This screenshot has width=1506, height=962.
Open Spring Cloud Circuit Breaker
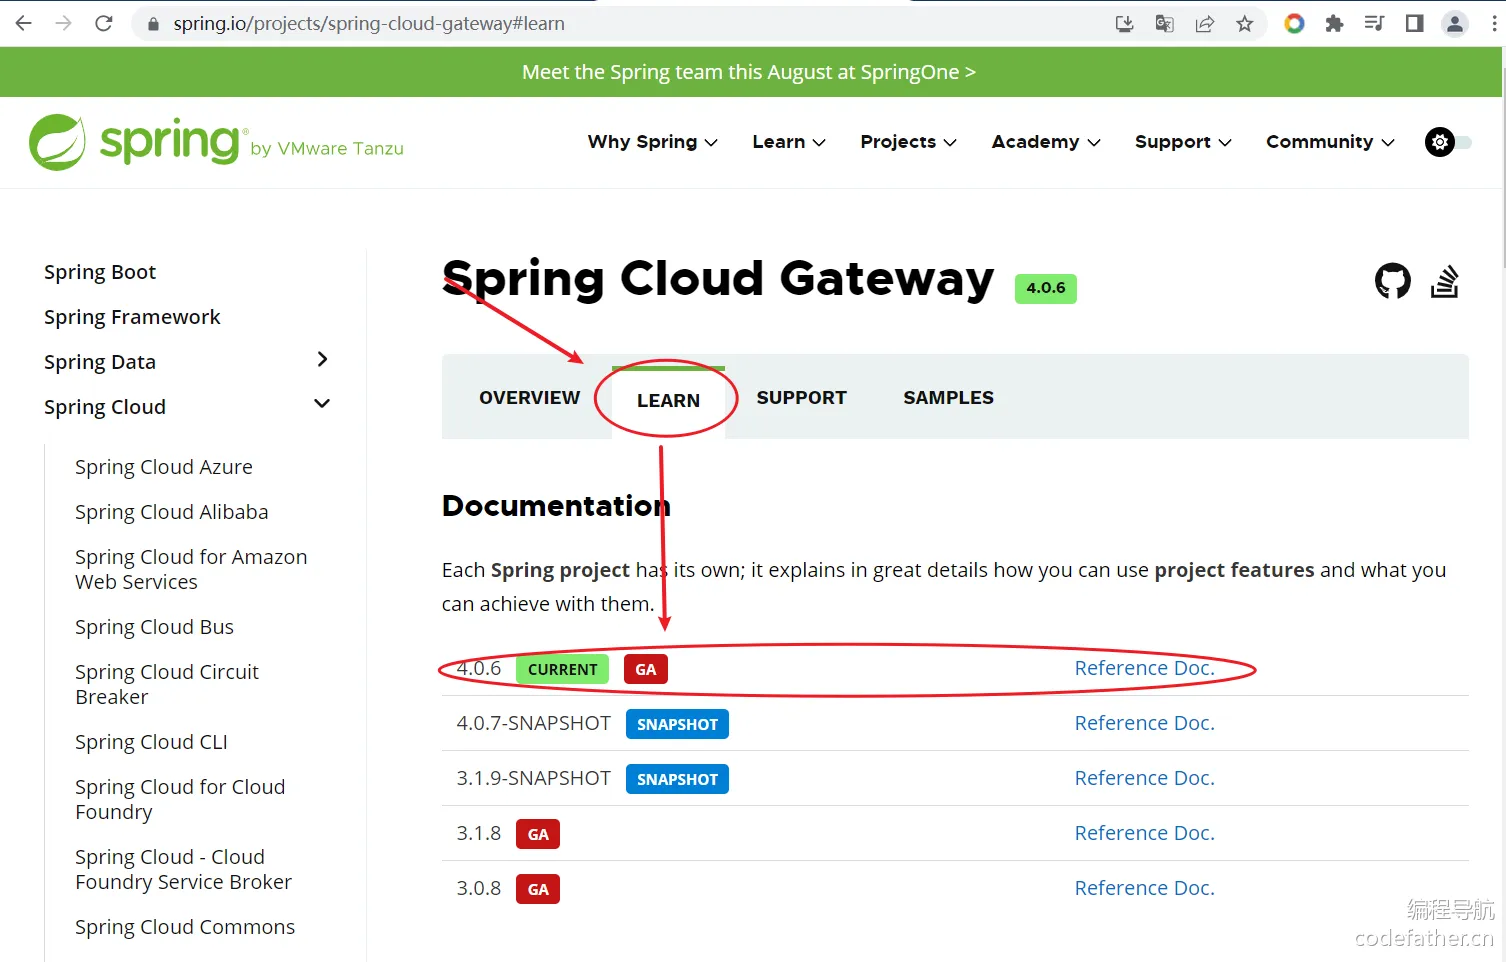pyautogui.click(x=167, y=684)
